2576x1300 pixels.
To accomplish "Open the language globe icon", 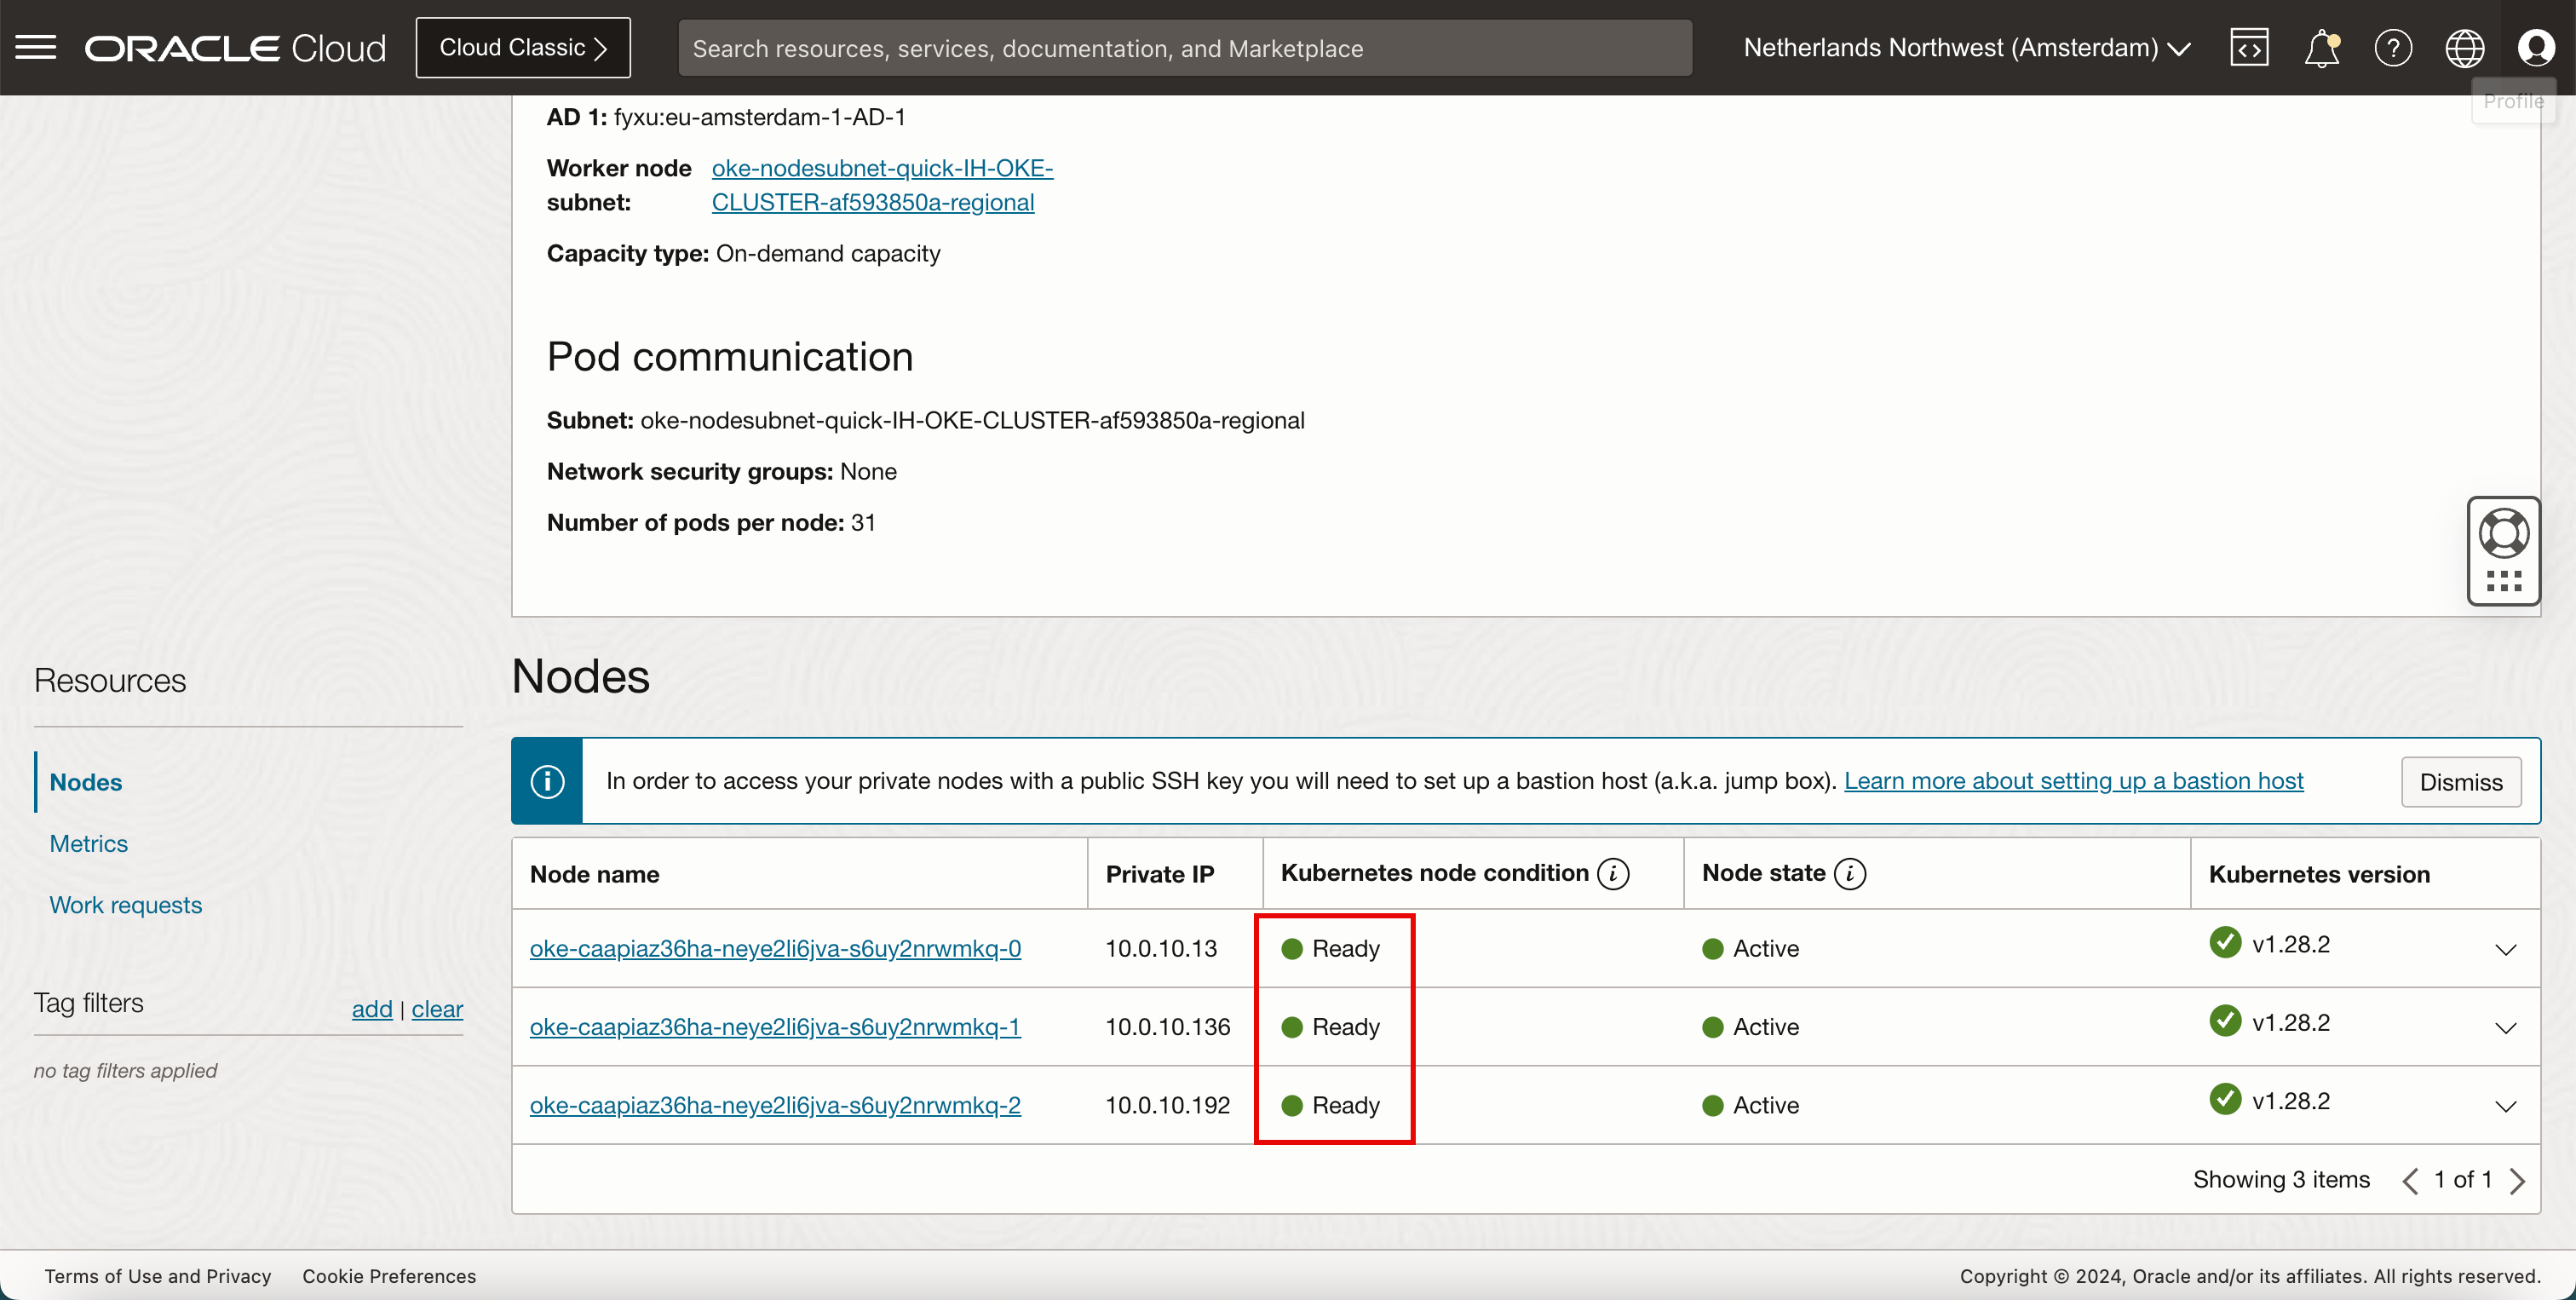I will pos(2464,47).
